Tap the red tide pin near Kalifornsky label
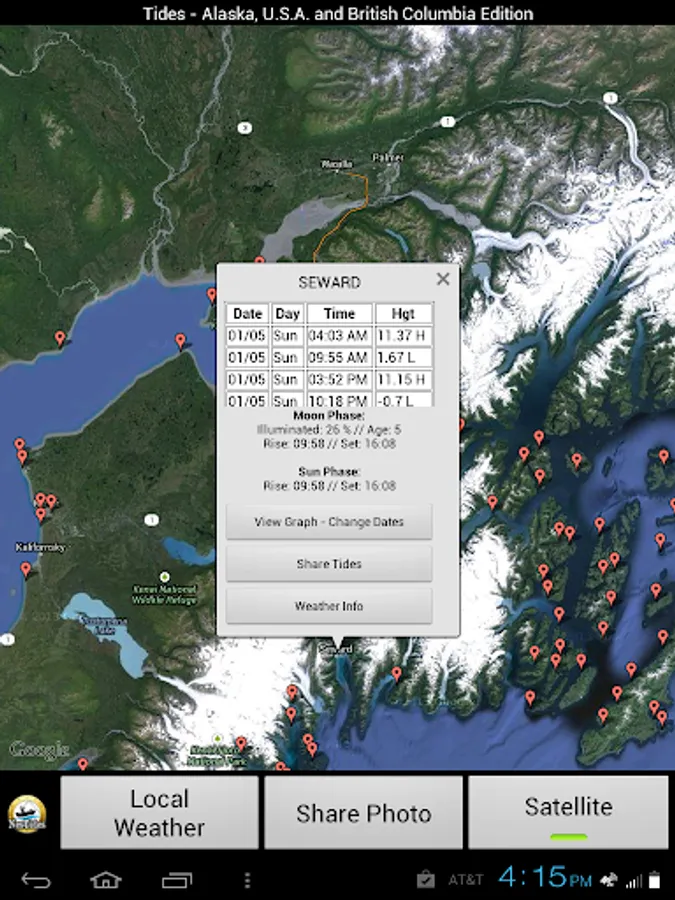This screenshot has width=675, height=900. [x=26, y=569]
